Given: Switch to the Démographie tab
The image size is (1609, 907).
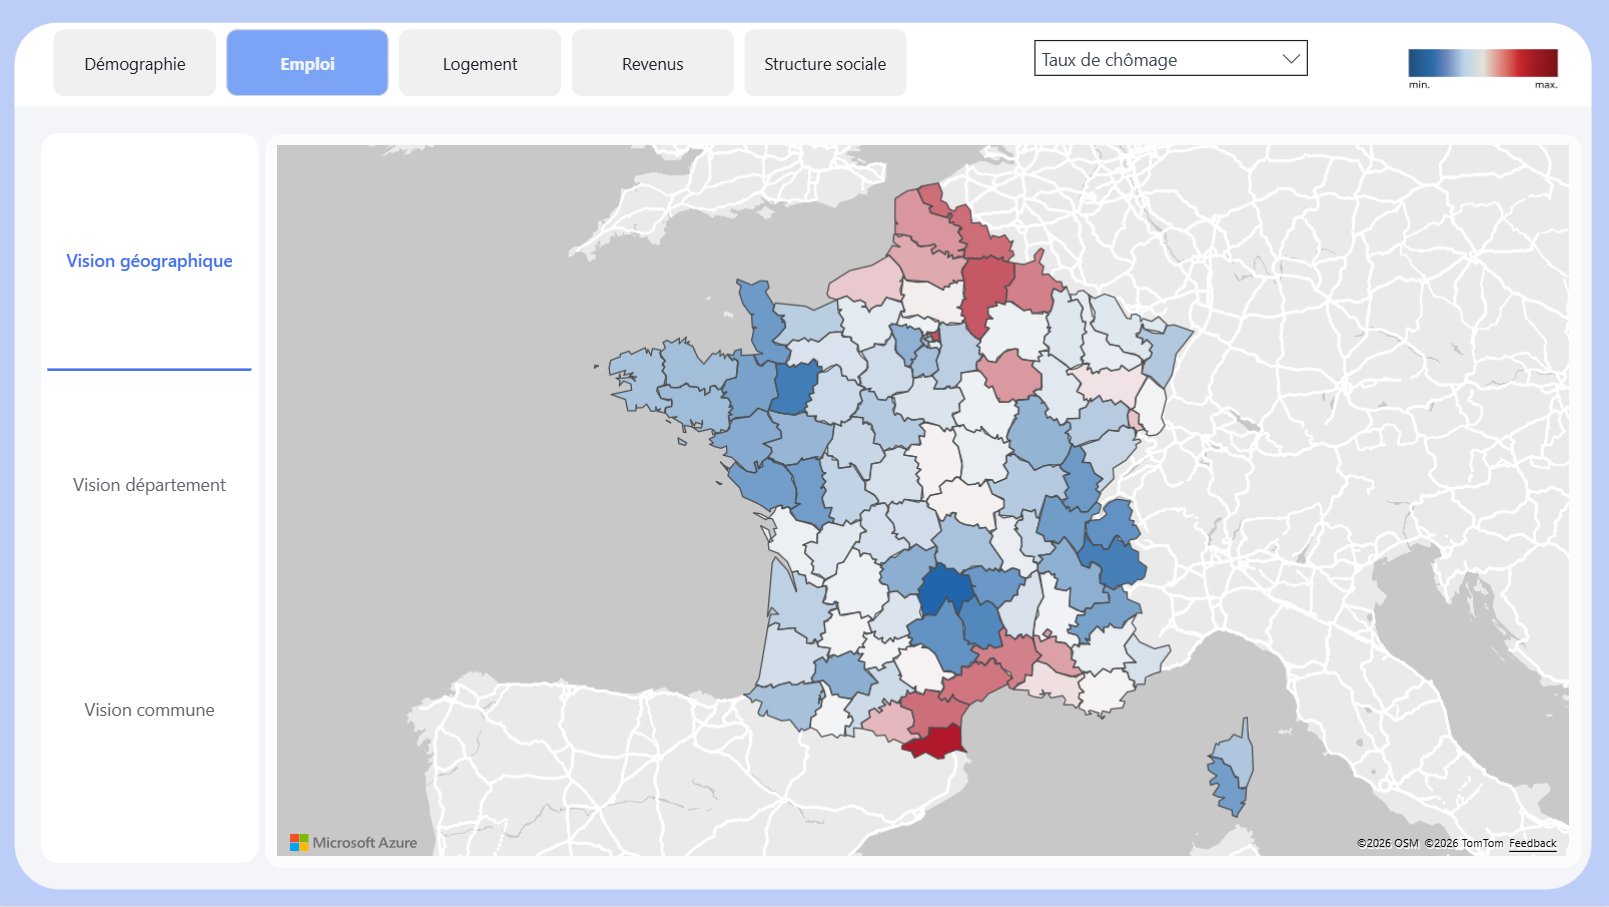Looking at the screenshot, I should [134, 62].
